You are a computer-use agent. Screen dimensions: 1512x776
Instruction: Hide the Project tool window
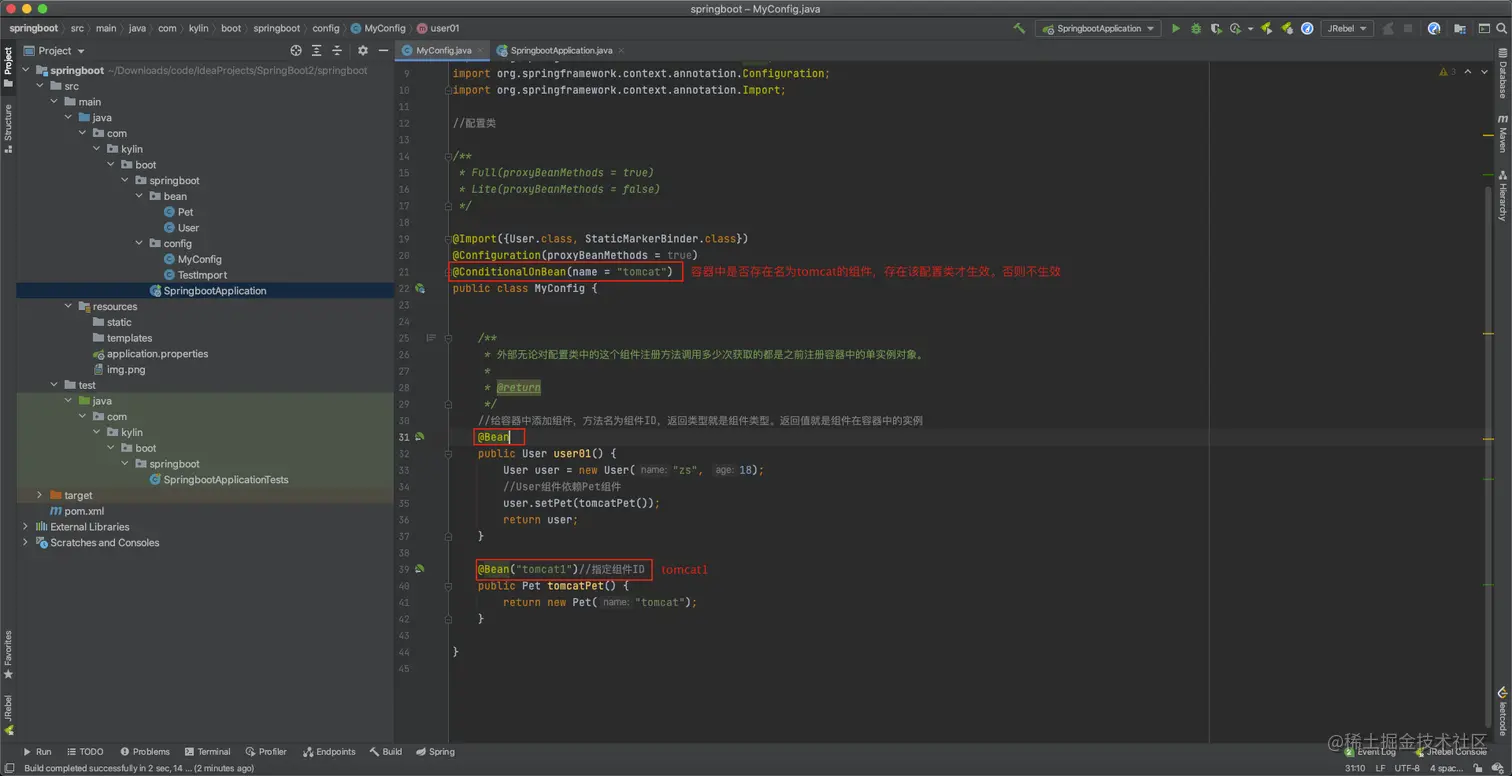click(x=383, y=50)
